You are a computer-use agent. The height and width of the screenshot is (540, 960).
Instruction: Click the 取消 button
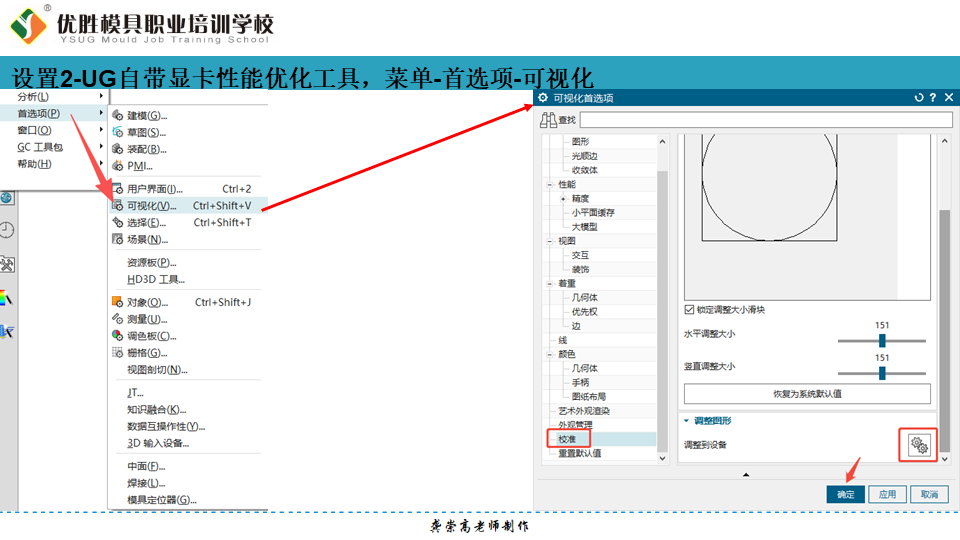pyautogui.click(x=929, y=494)
